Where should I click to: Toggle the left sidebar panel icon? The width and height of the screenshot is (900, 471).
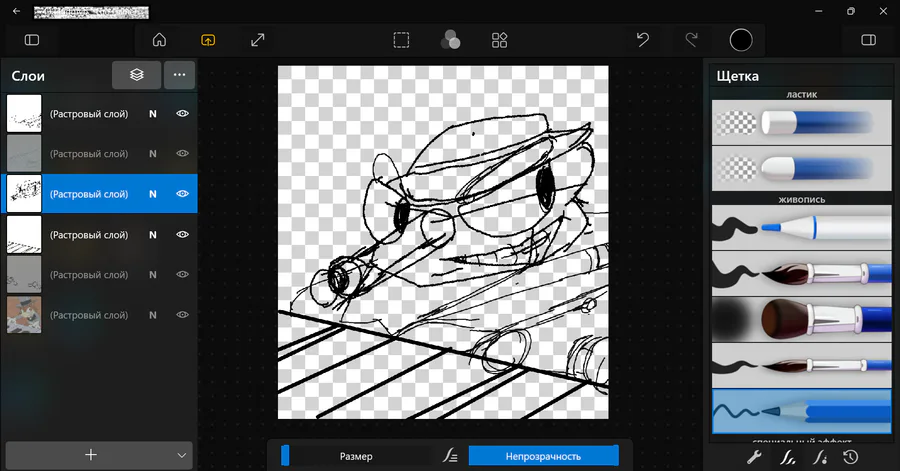coord(32,40)
